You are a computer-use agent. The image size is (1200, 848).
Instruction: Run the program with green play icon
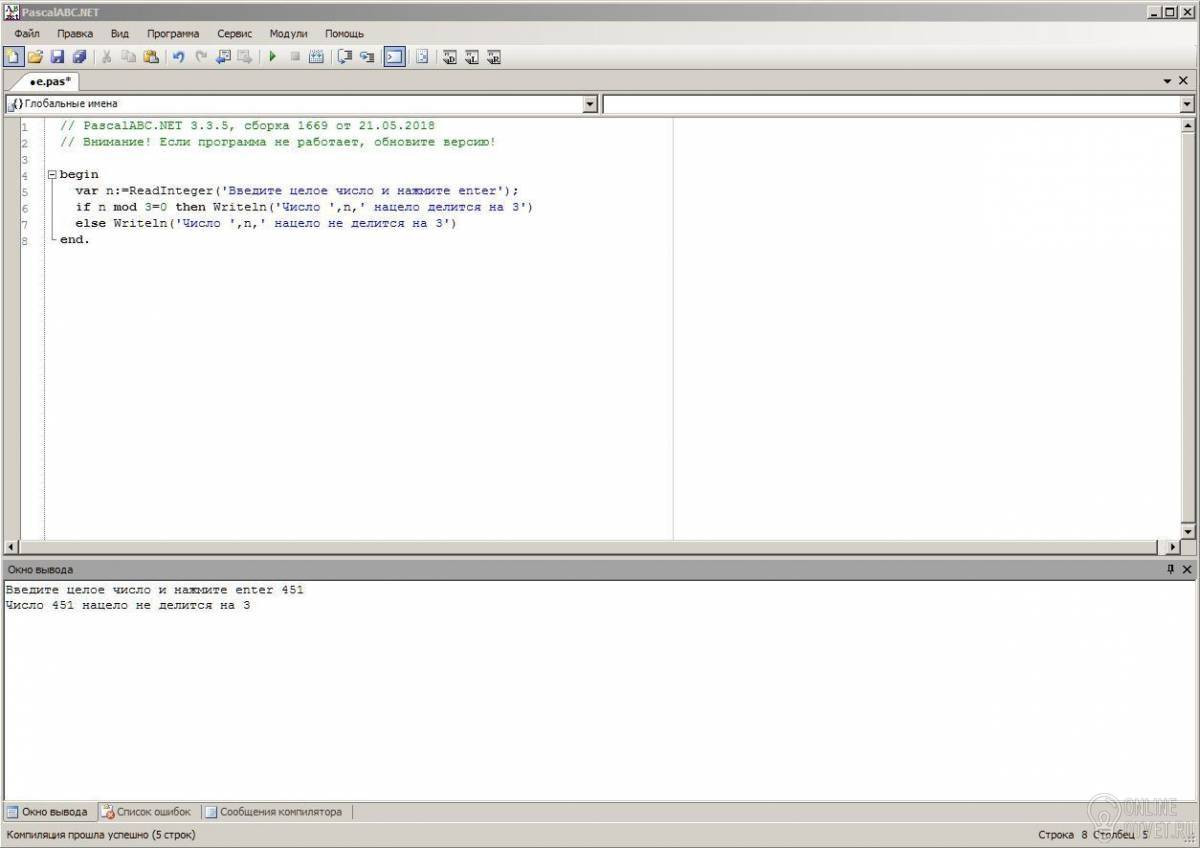pyautogui.click(x=272, y=57)
